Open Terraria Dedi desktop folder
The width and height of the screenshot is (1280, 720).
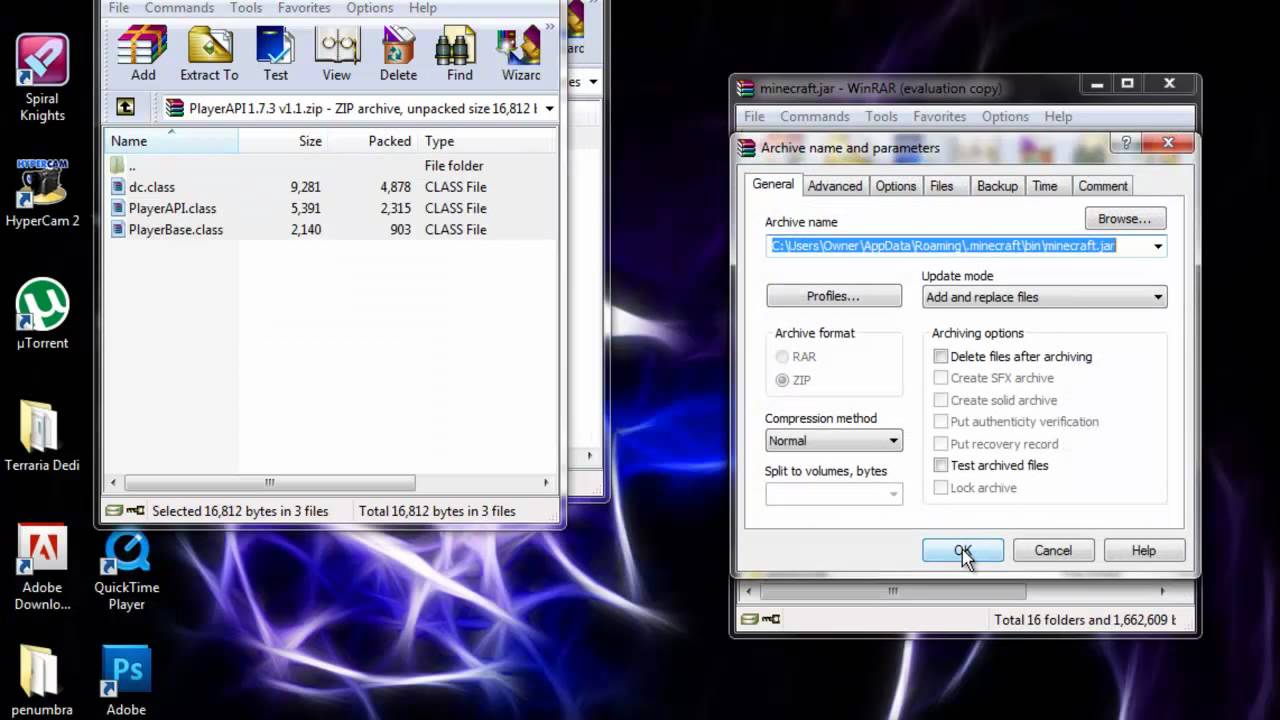click(x=42, y=435)
